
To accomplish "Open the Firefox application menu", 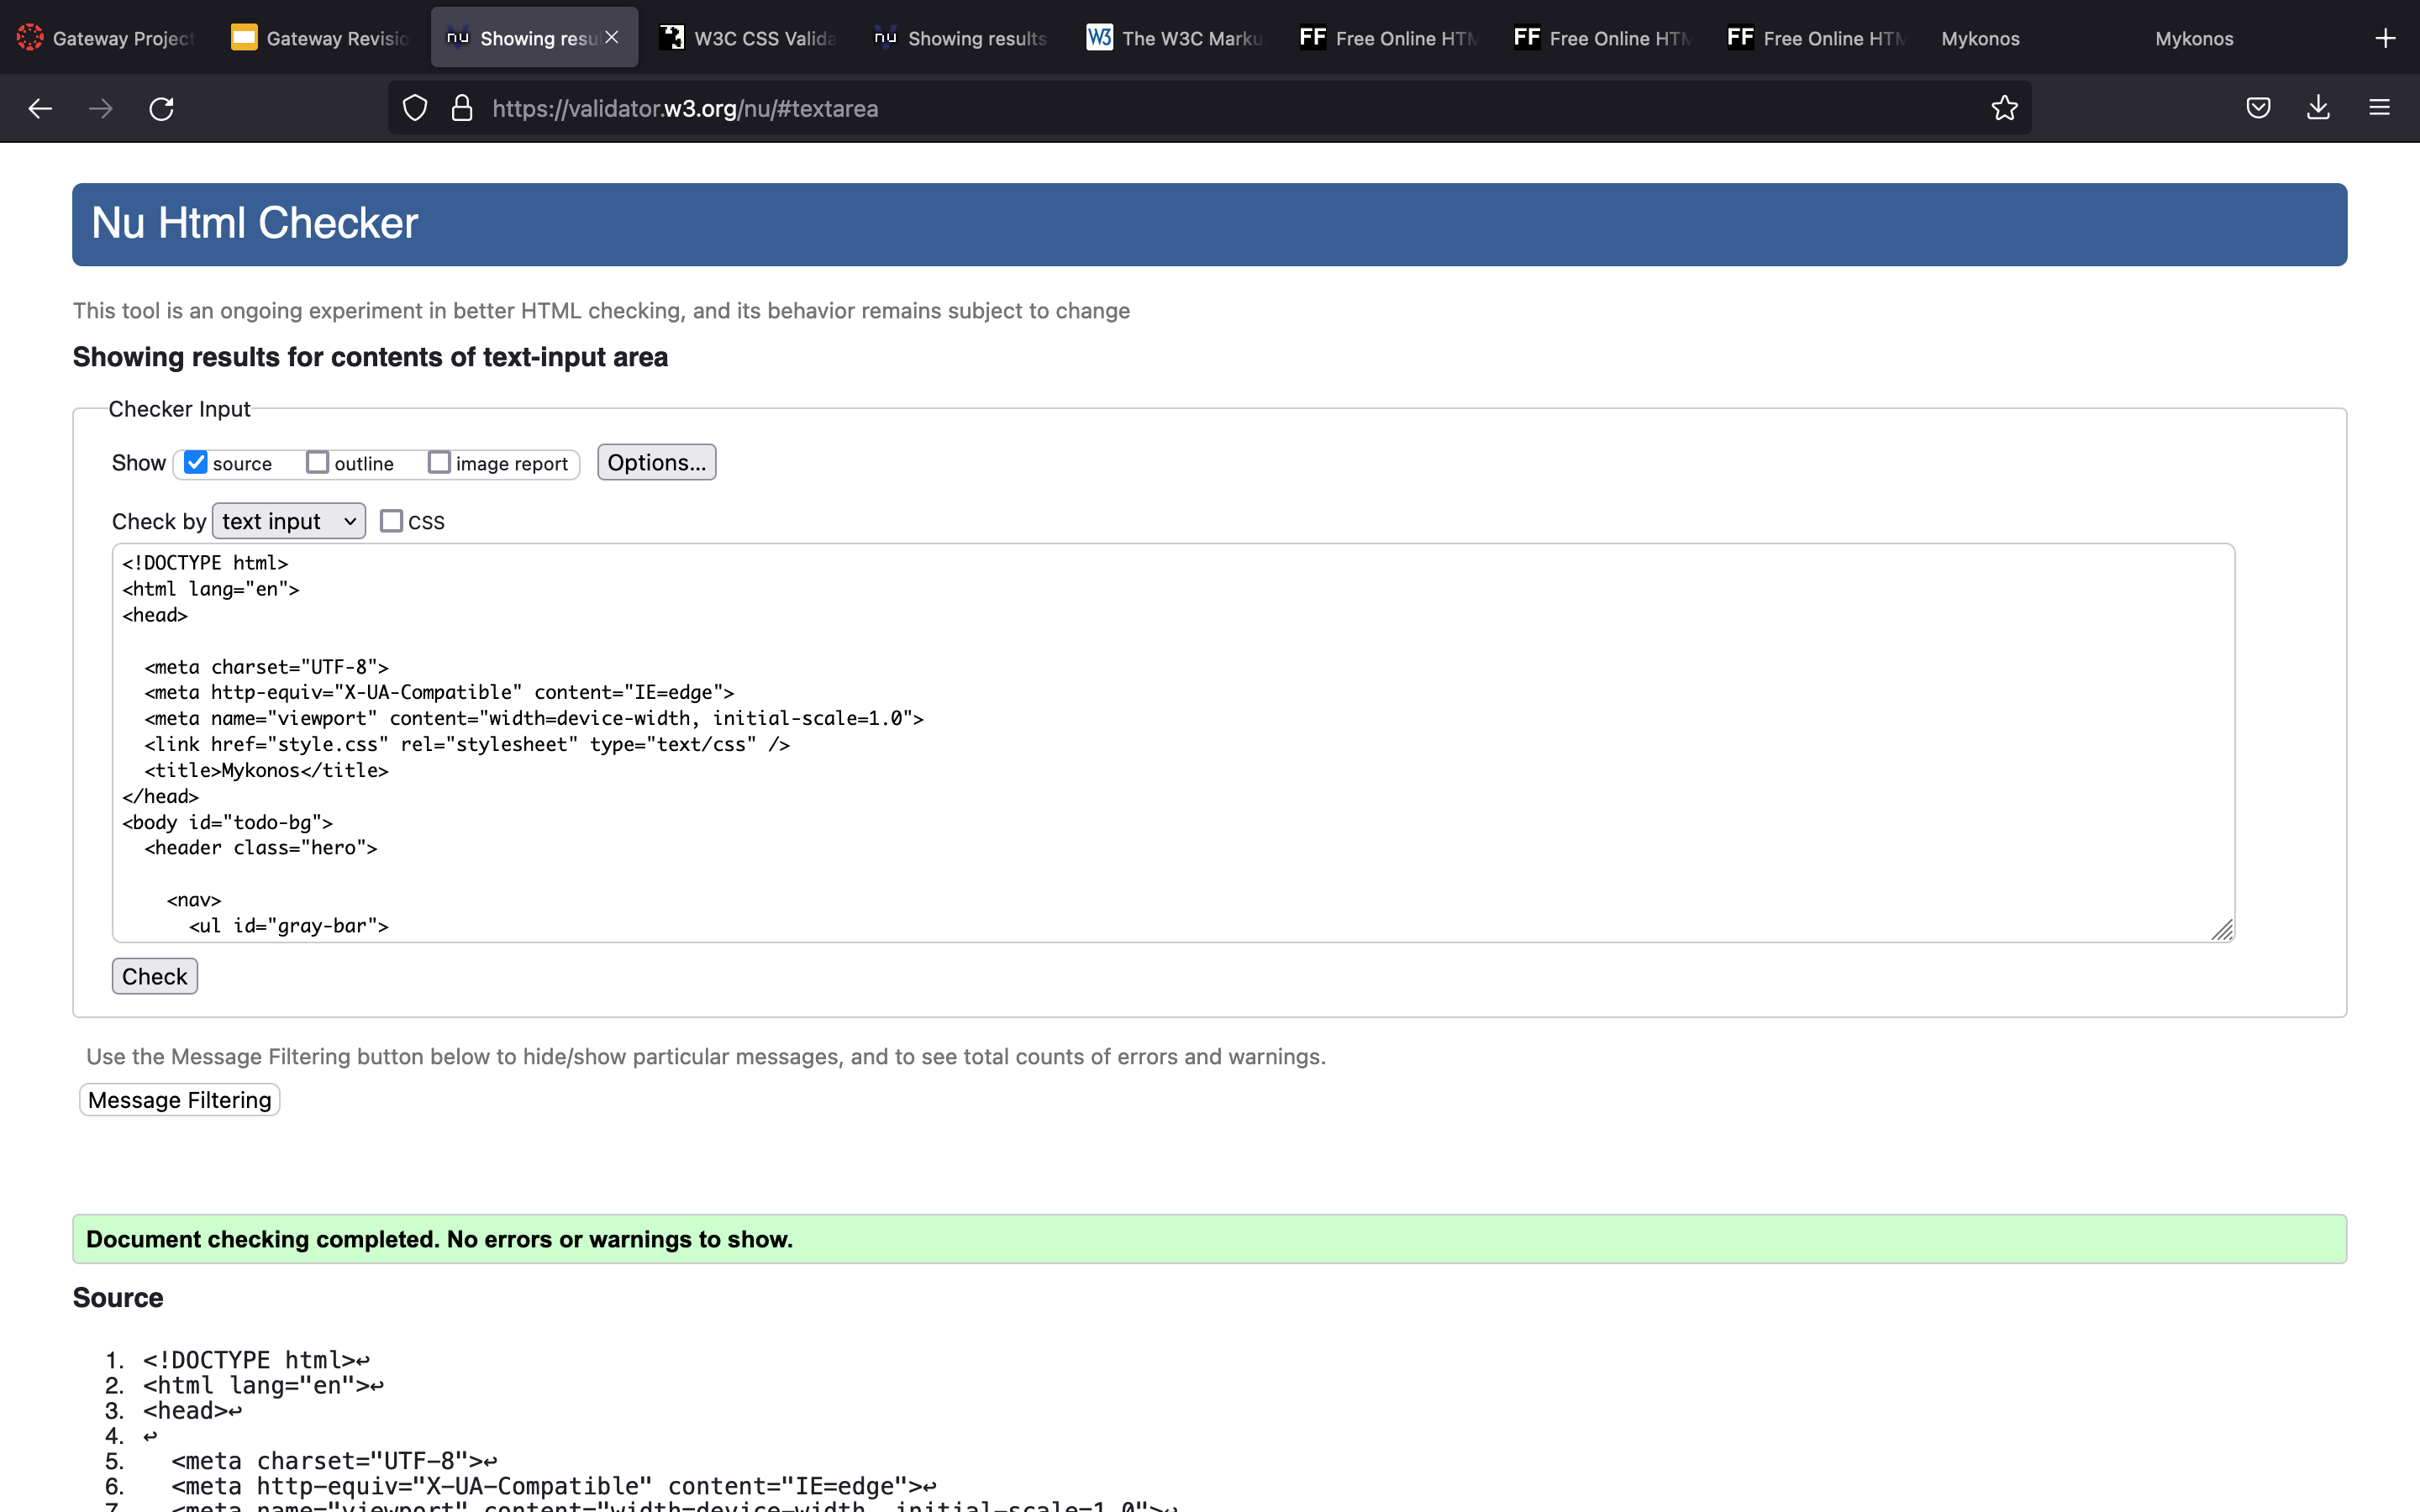I will pyautogui.click(x=2380, y=108).
